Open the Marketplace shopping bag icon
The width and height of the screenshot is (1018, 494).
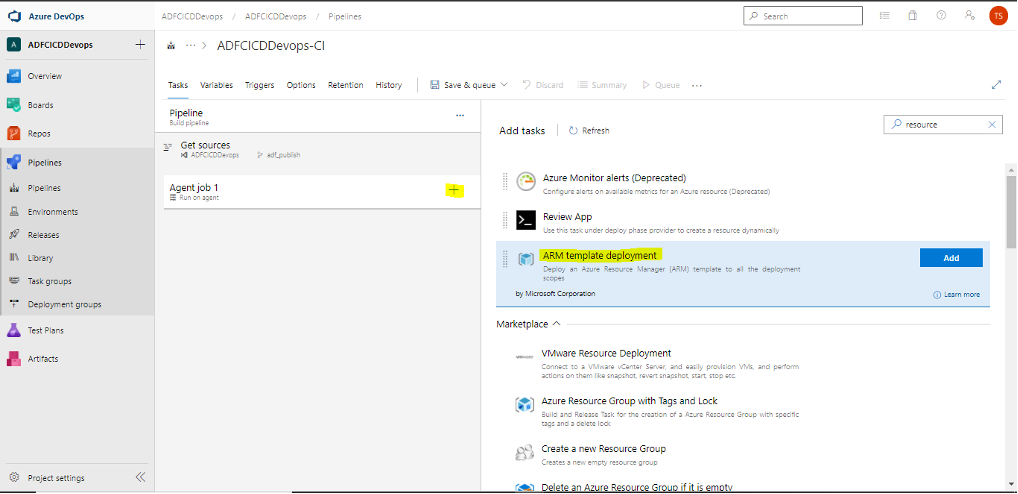913,16
